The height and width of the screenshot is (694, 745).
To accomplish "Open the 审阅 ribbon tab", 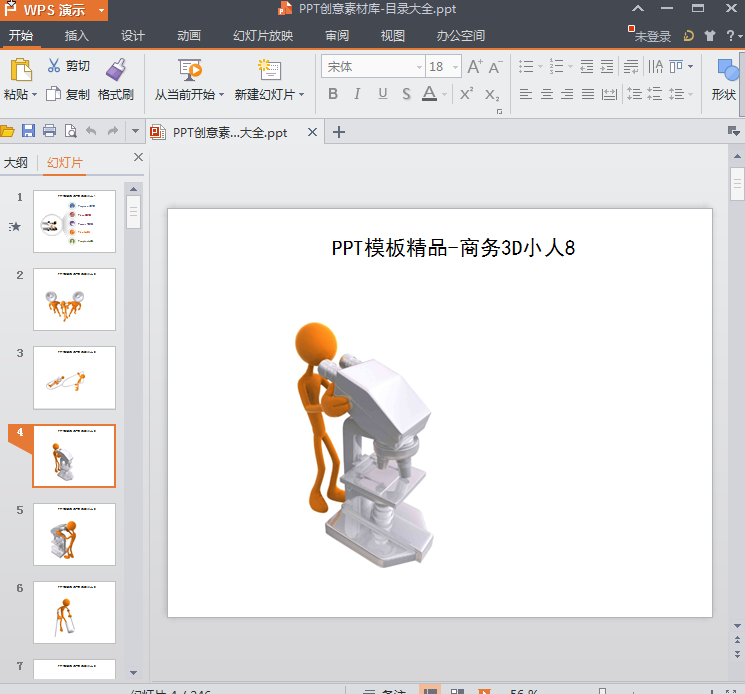I will (337, 36).
